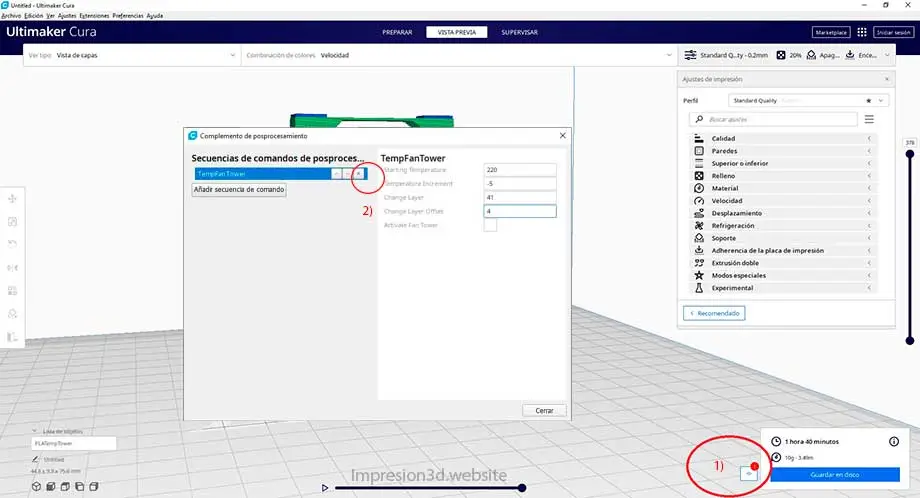Click the support status icon
The height and width of the screenshot is (498, 920).
pyautogui.click(x=811, y=55)
